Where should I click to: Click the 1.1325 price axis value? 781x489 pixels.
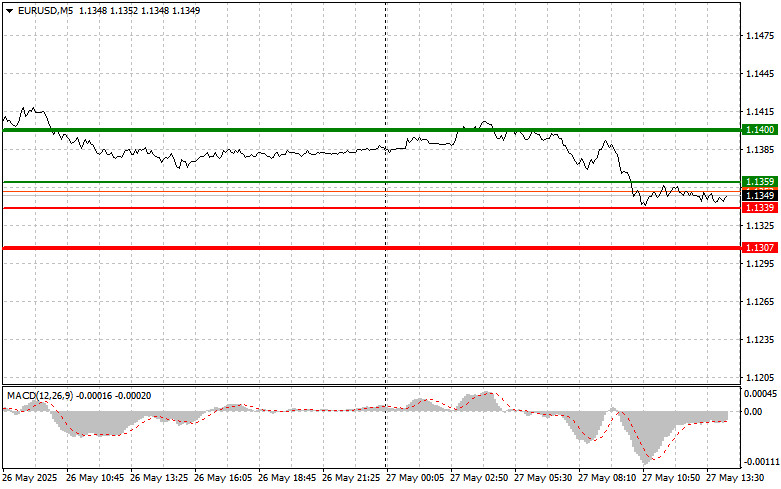pyautogui.click(x=760, y=226)
